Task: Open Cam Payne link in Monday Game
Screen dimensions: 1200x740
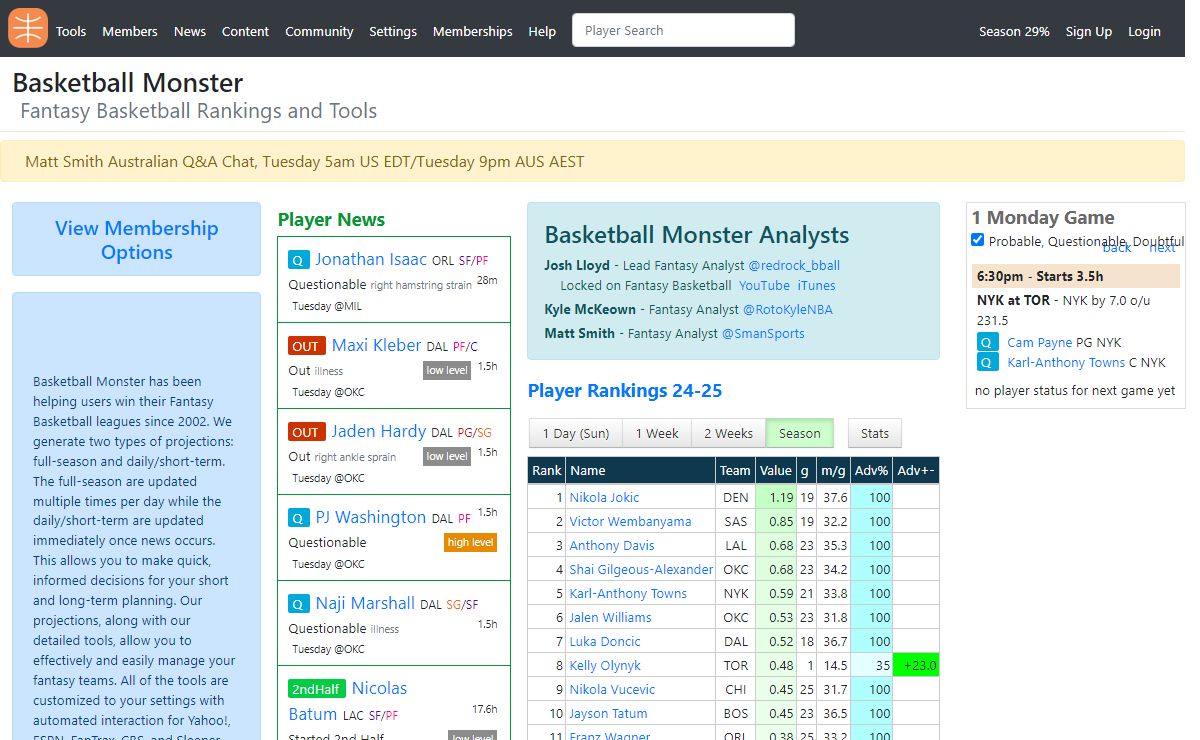Action: tap(1039, 342)
